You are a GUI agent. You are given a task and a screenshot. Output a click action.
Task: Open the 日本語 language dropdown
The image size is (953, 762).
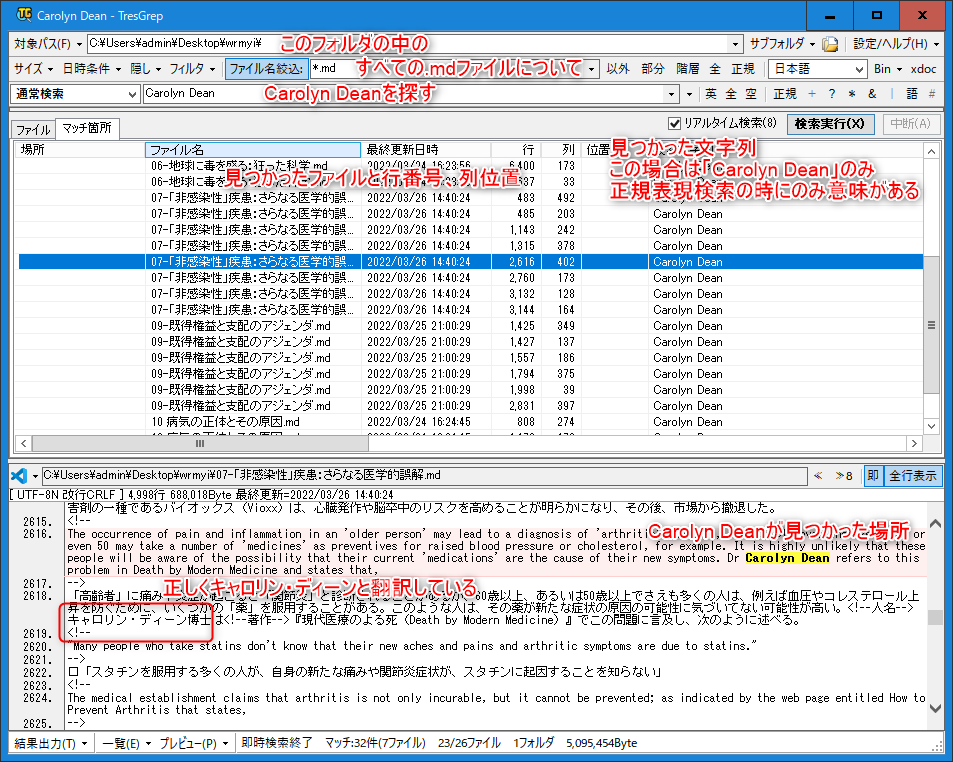817,69
